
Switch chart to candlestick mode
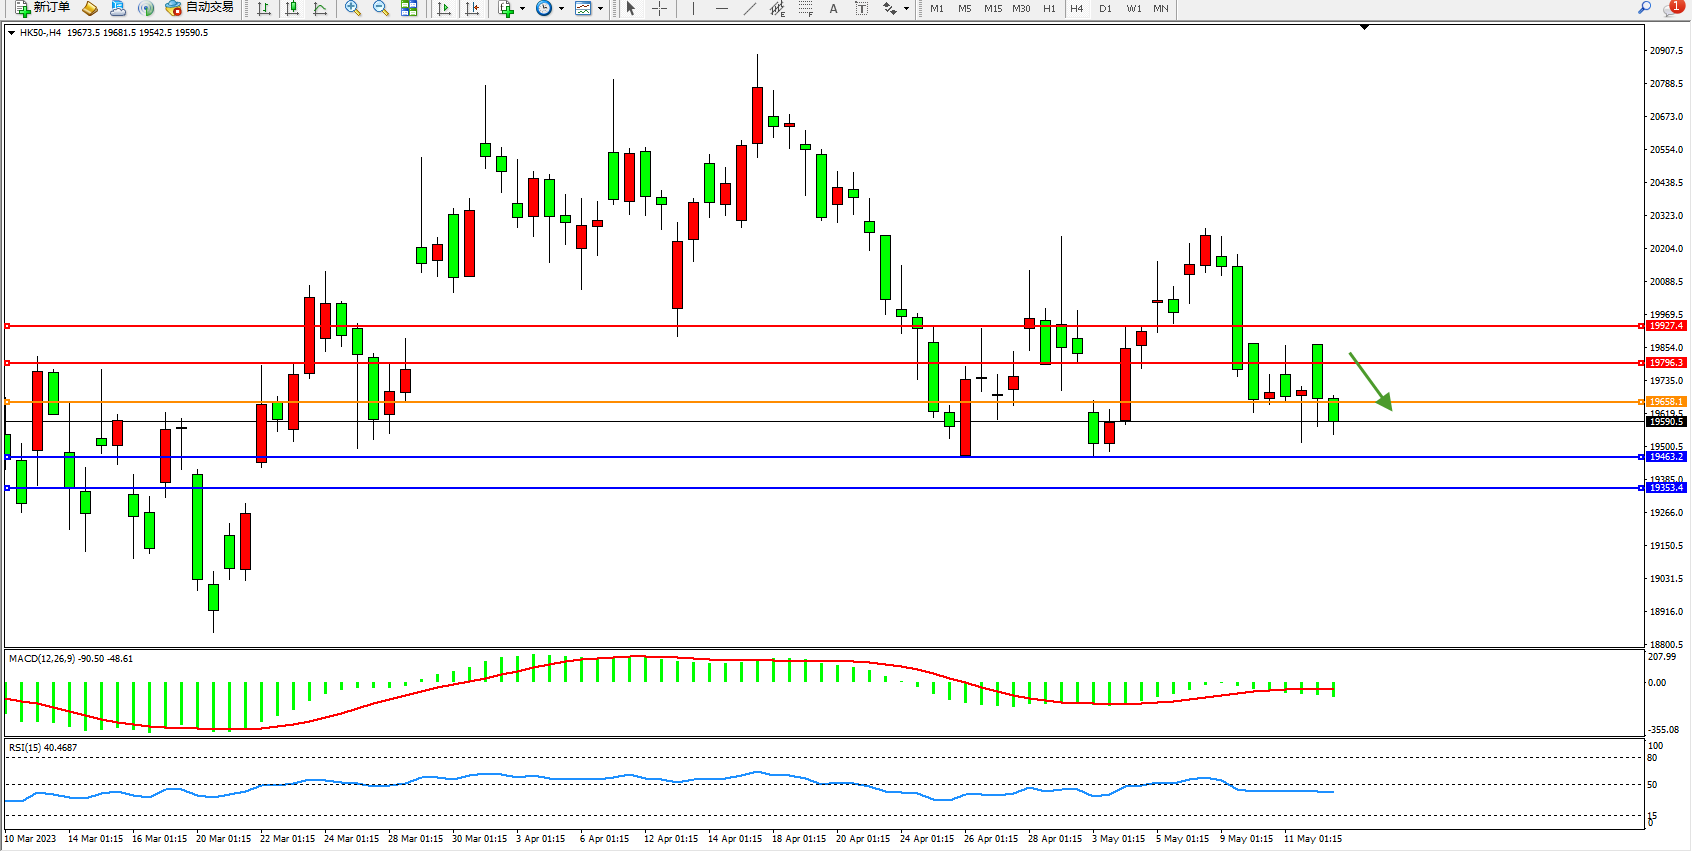[292, 8]
